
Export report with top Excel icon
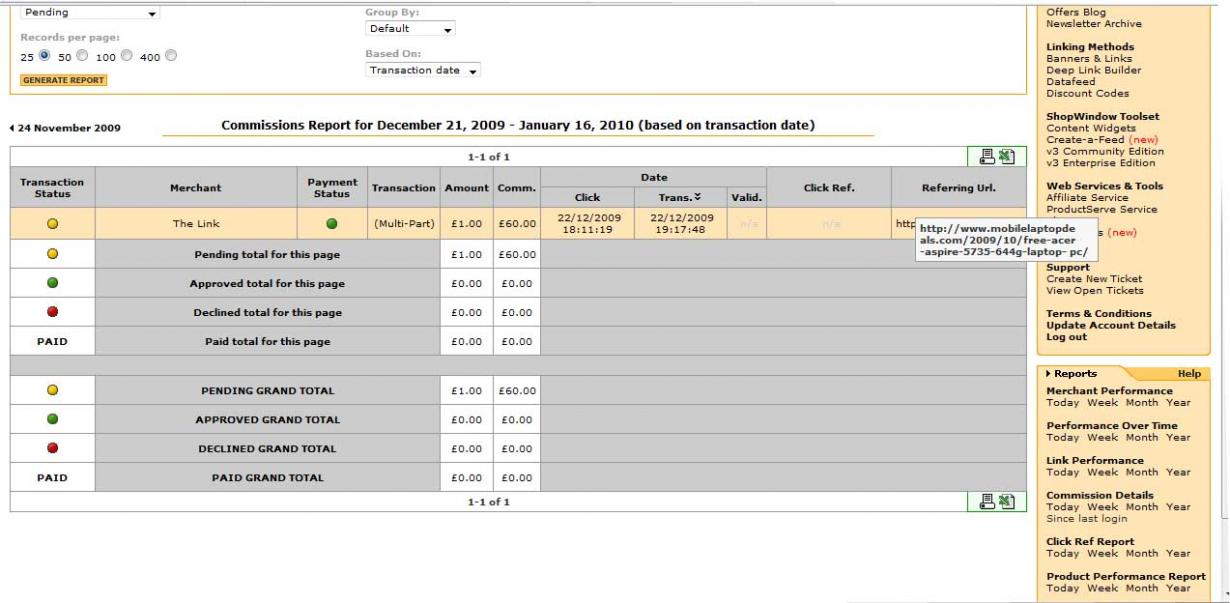1006,156
